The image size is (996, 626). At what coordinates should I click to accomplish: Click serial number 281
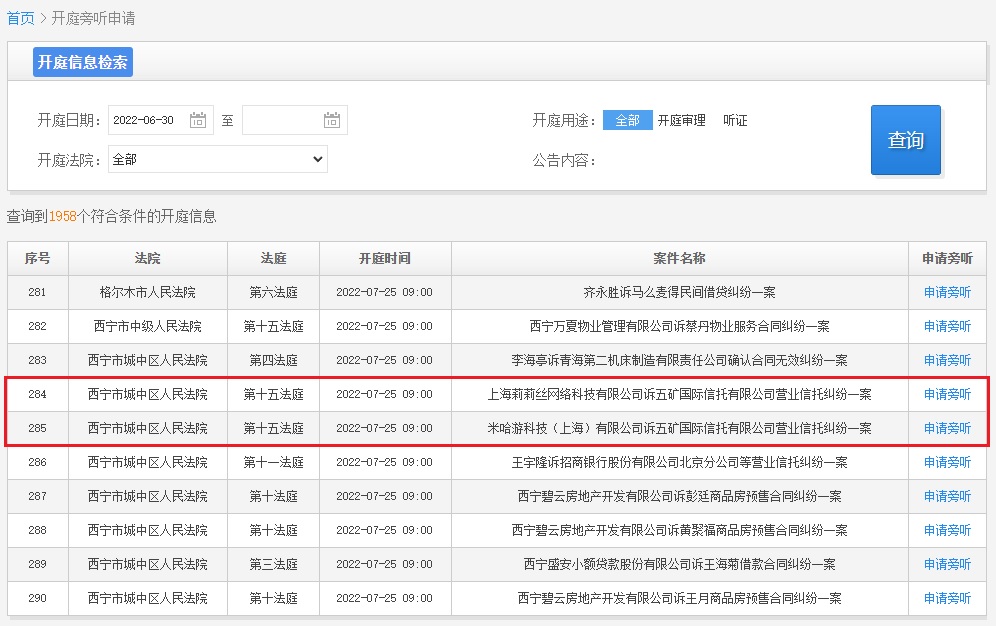(37, 292)
